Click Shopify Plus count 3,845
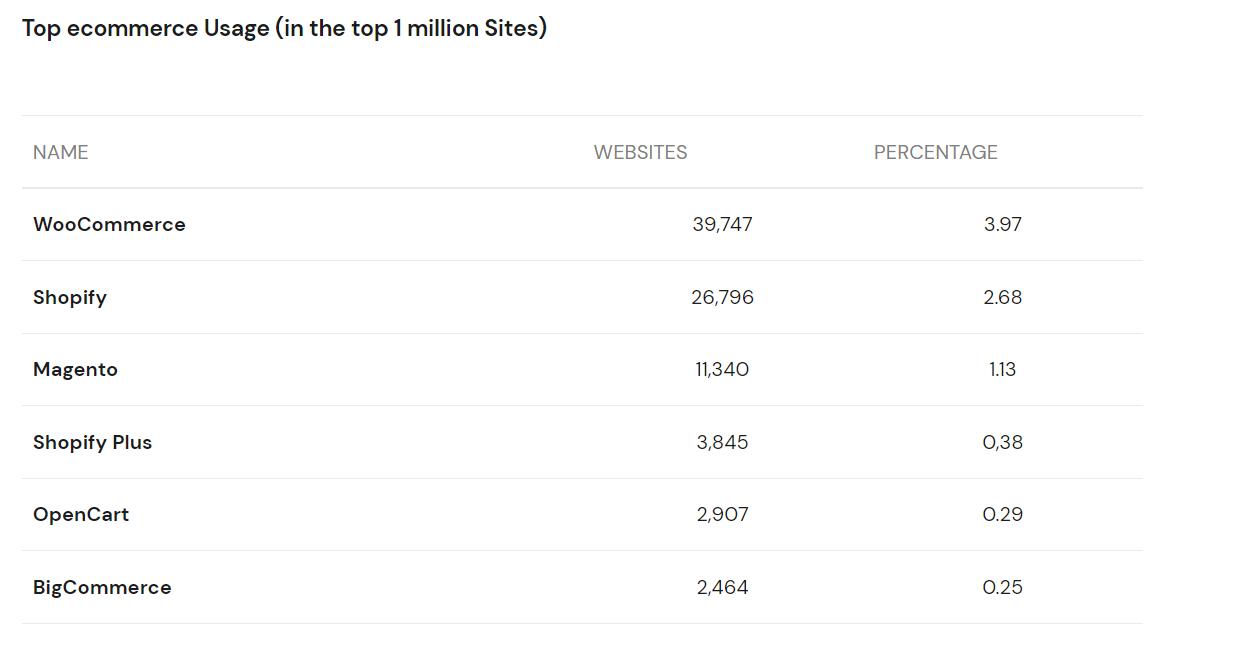This screenshot has width=1250, height=671. 722,442
